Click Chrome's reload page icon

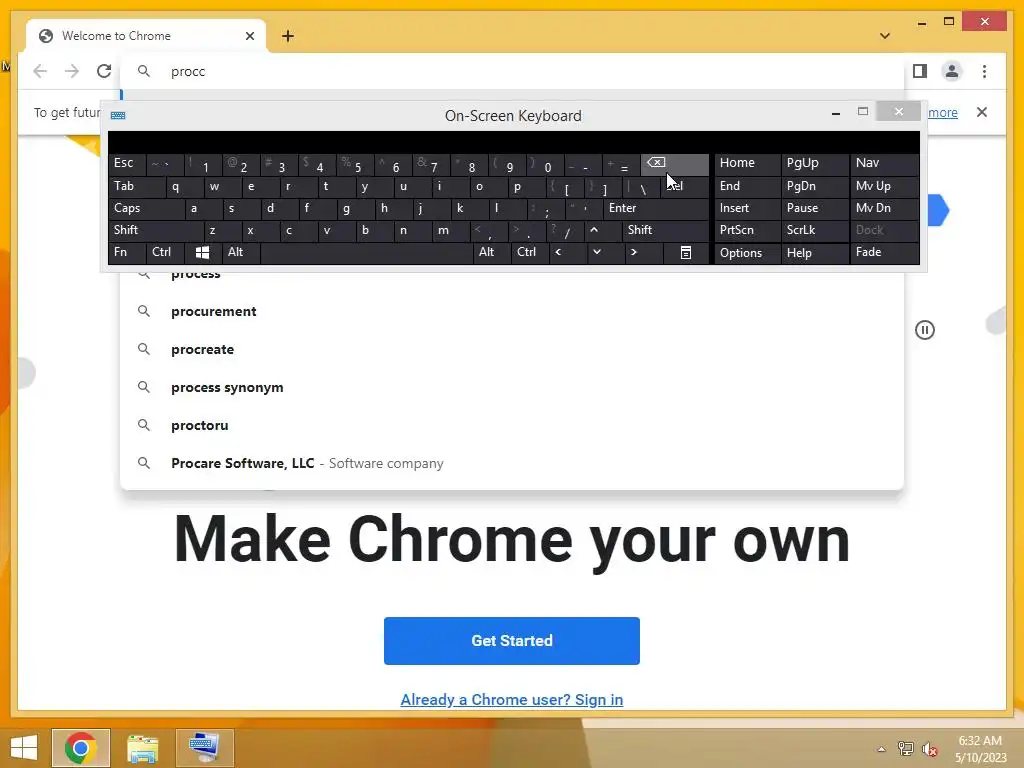[104, 71]
